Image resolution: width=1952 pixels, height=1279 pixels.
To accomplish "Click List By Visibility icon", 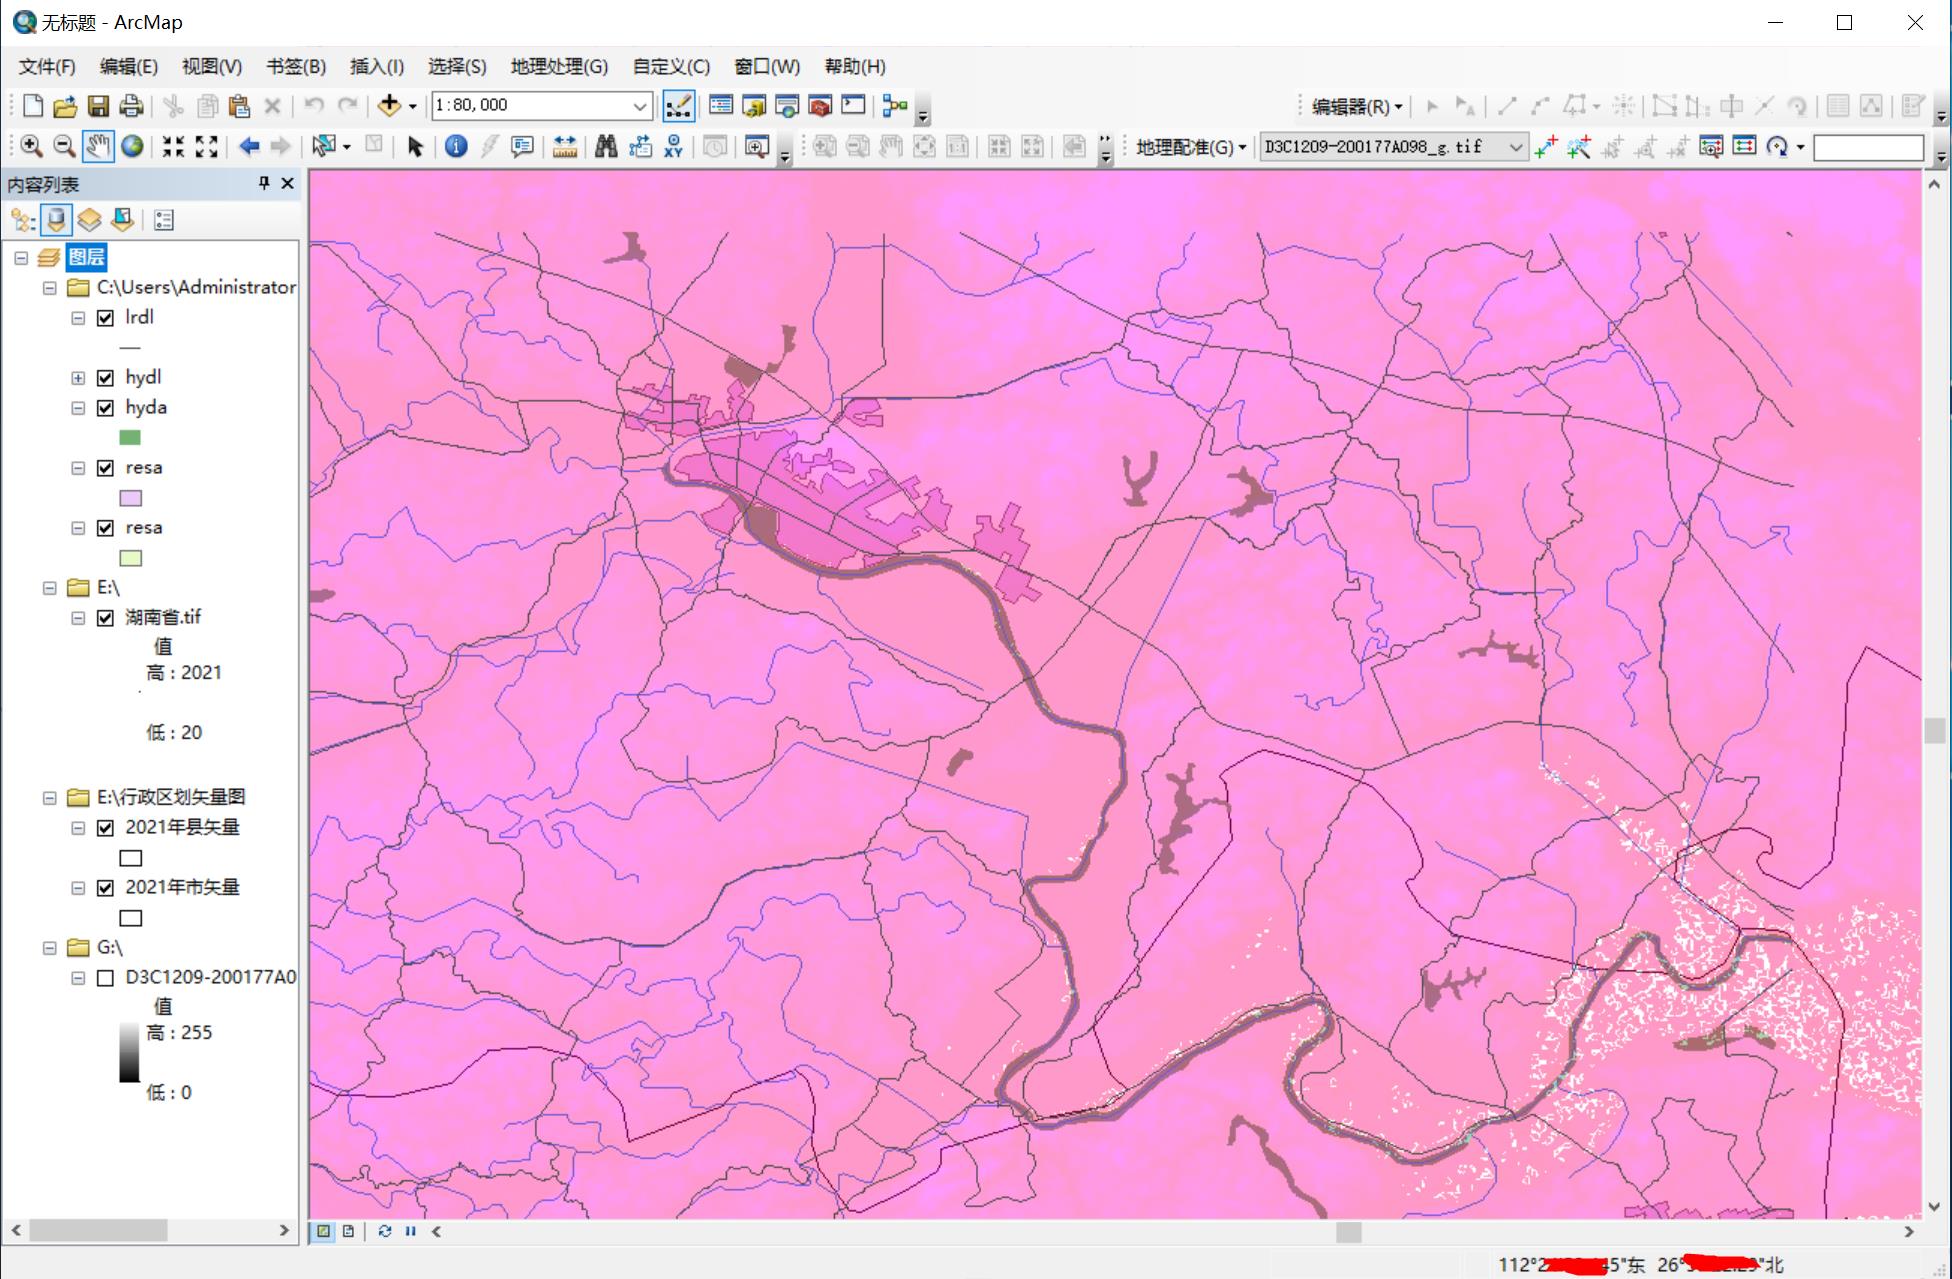I will (x=89, y=220).
